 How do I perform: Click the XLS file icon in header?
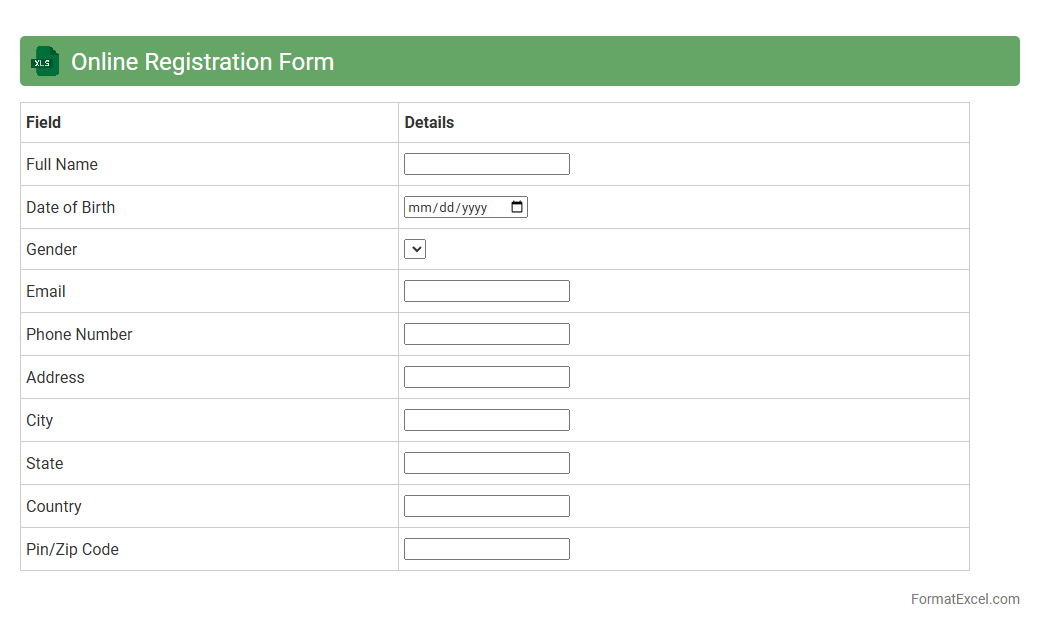click(x=45, y=61)
